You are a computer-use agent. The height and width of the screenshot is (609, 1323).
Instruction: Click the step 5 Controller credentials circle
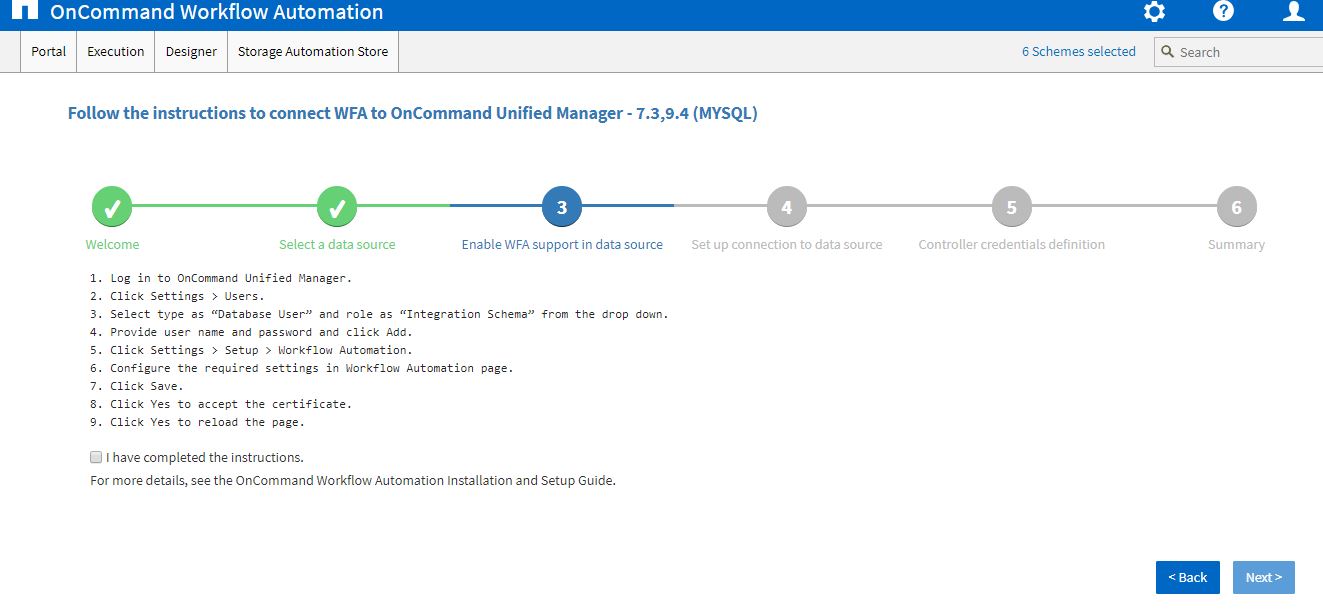1011,206
